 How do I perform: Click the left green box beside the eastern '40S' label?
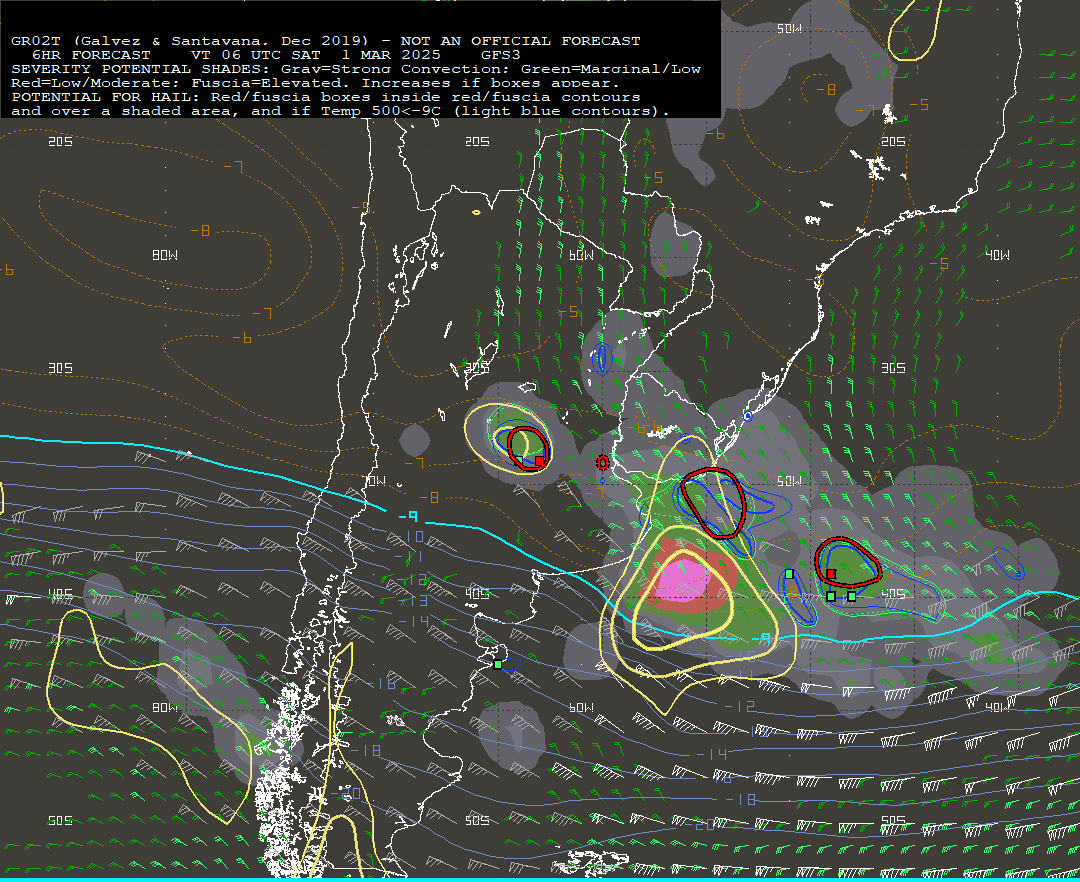pyautogui.click(x=831, y=596)
